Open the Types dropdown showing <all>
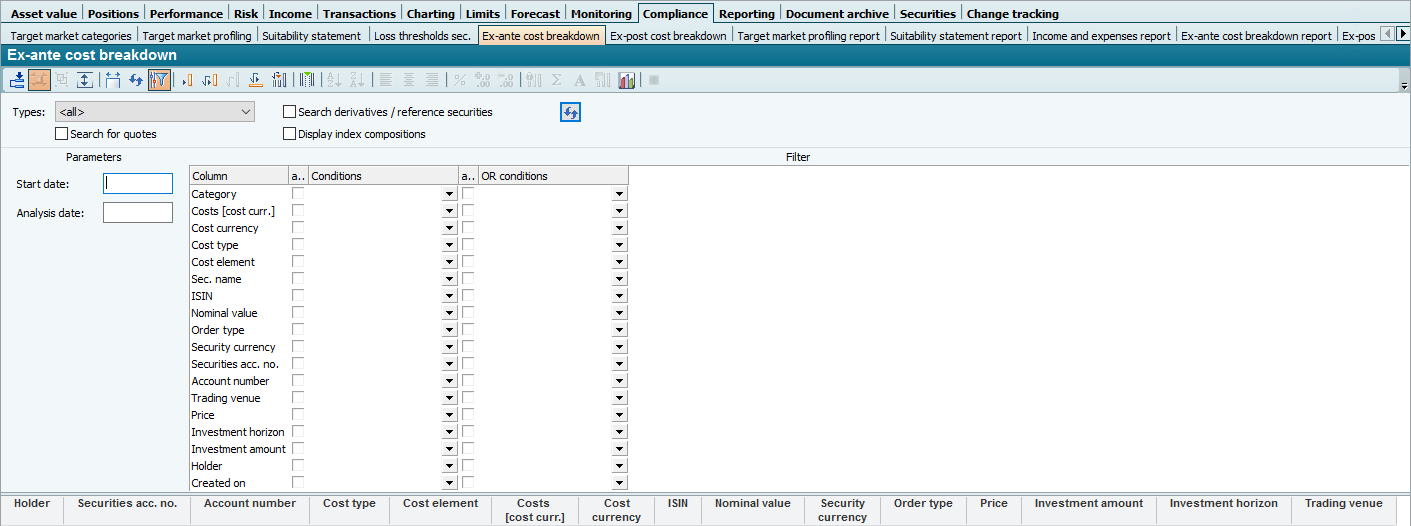 (x=155, y=113)
